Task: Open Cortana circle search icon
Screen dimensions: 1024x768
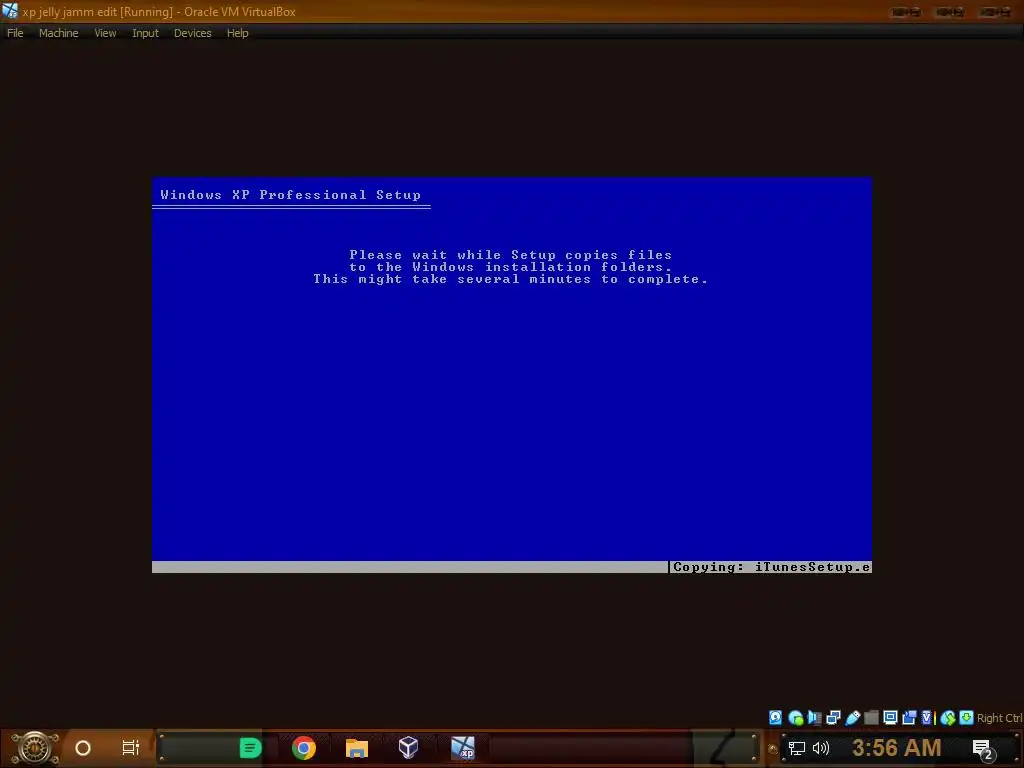Action: (83, 748)
